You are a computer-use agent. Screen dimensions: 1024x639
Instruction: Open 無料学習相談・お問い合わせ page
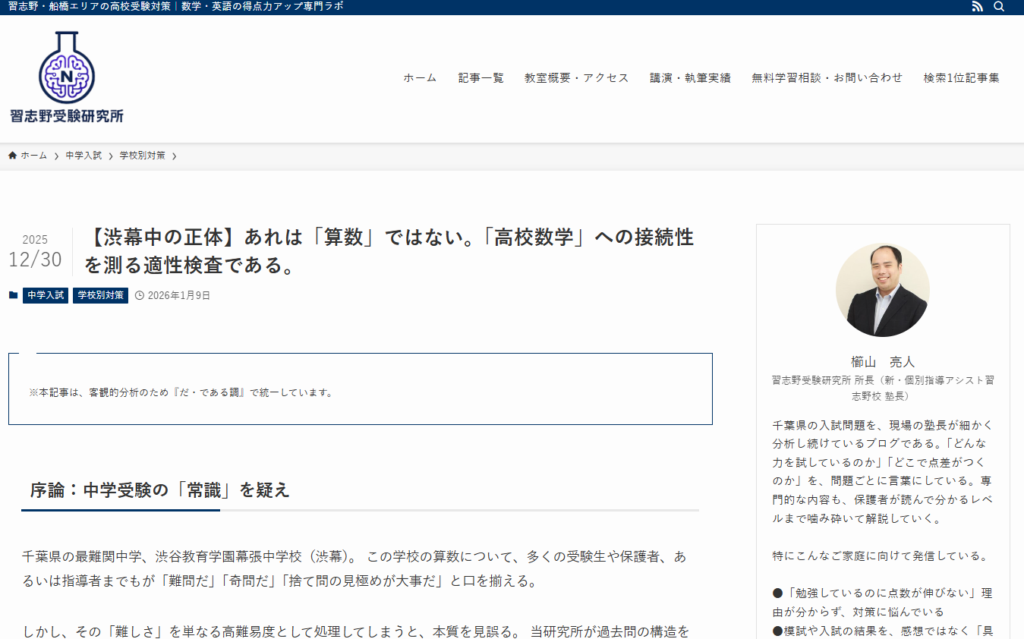tap(827, 78)
